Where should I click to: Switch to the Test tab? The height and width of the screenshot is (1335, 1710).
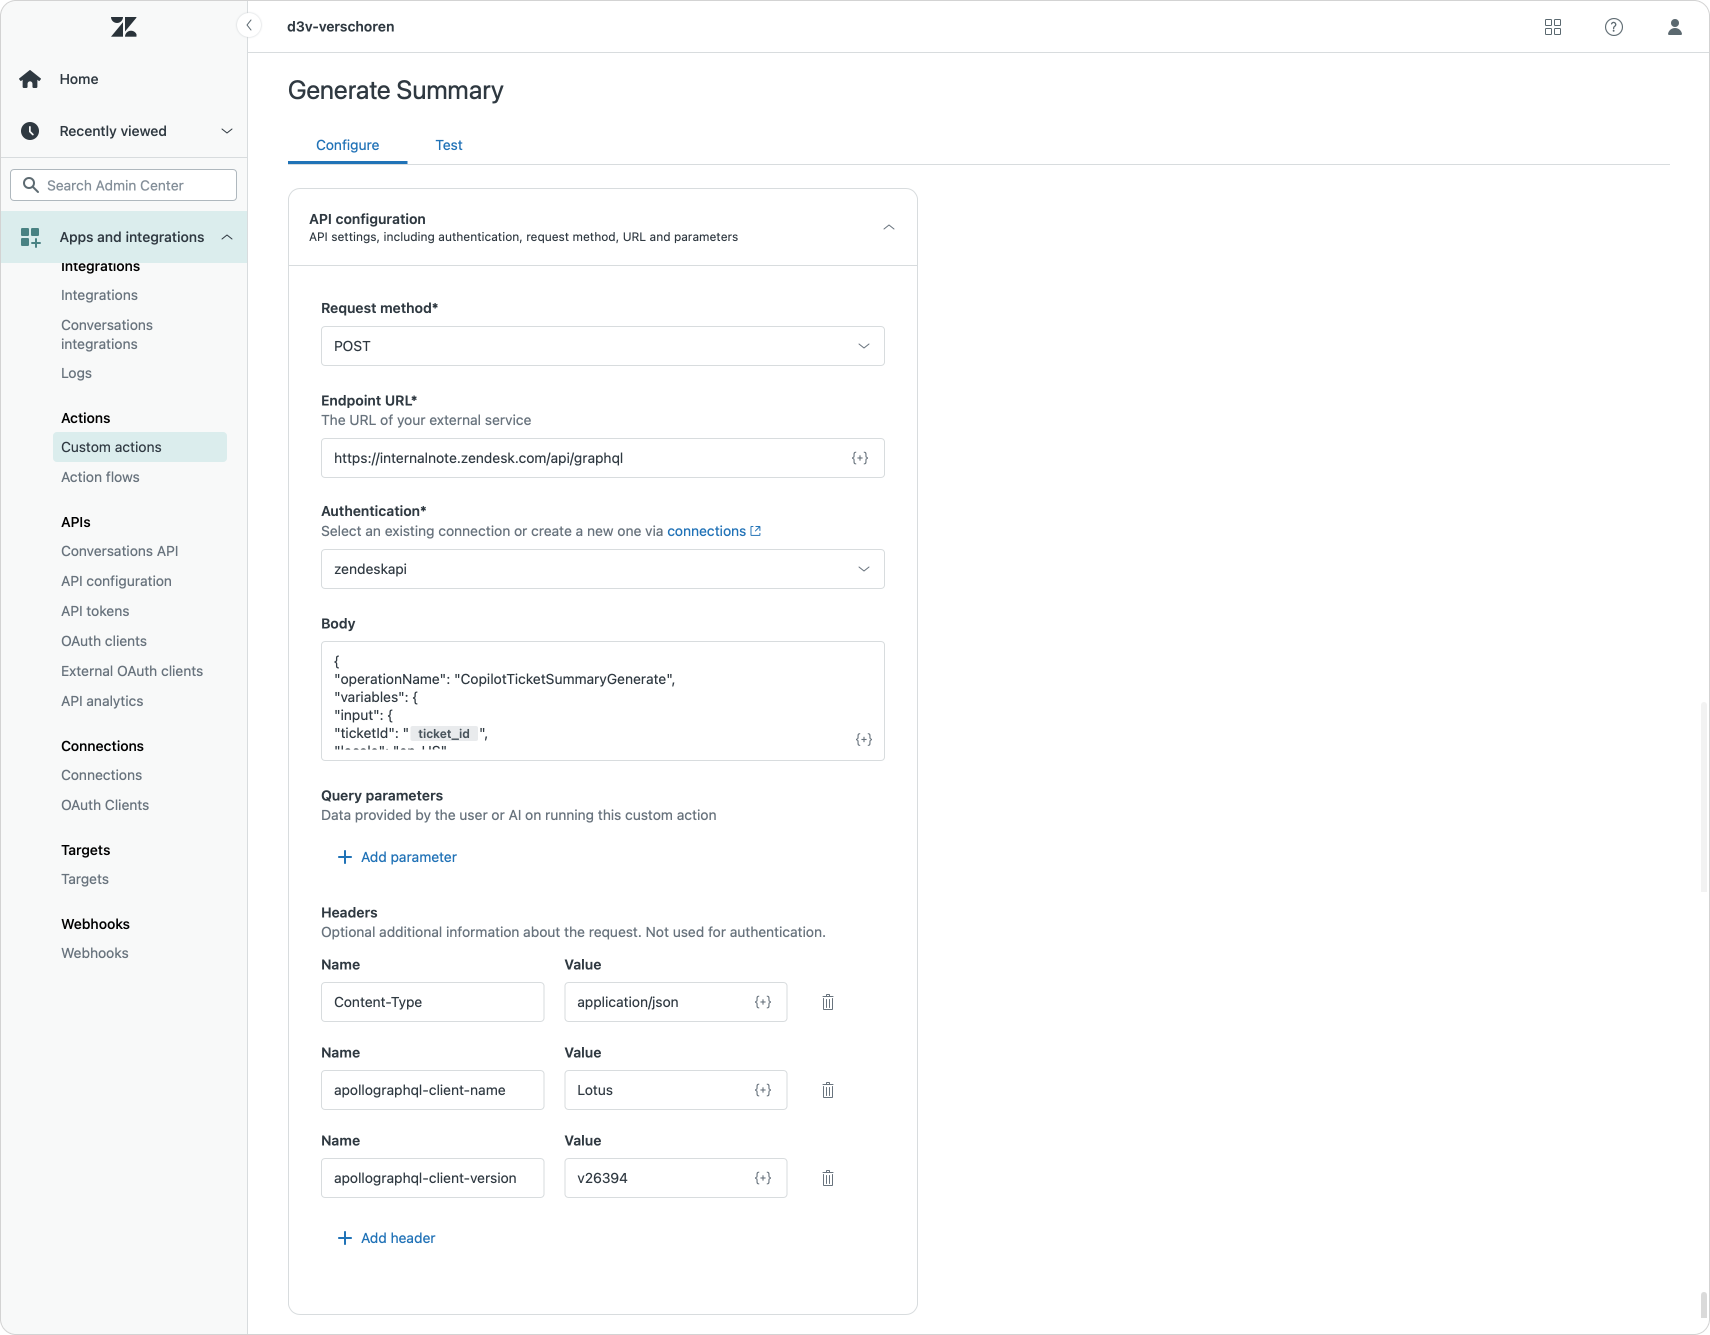448,145
